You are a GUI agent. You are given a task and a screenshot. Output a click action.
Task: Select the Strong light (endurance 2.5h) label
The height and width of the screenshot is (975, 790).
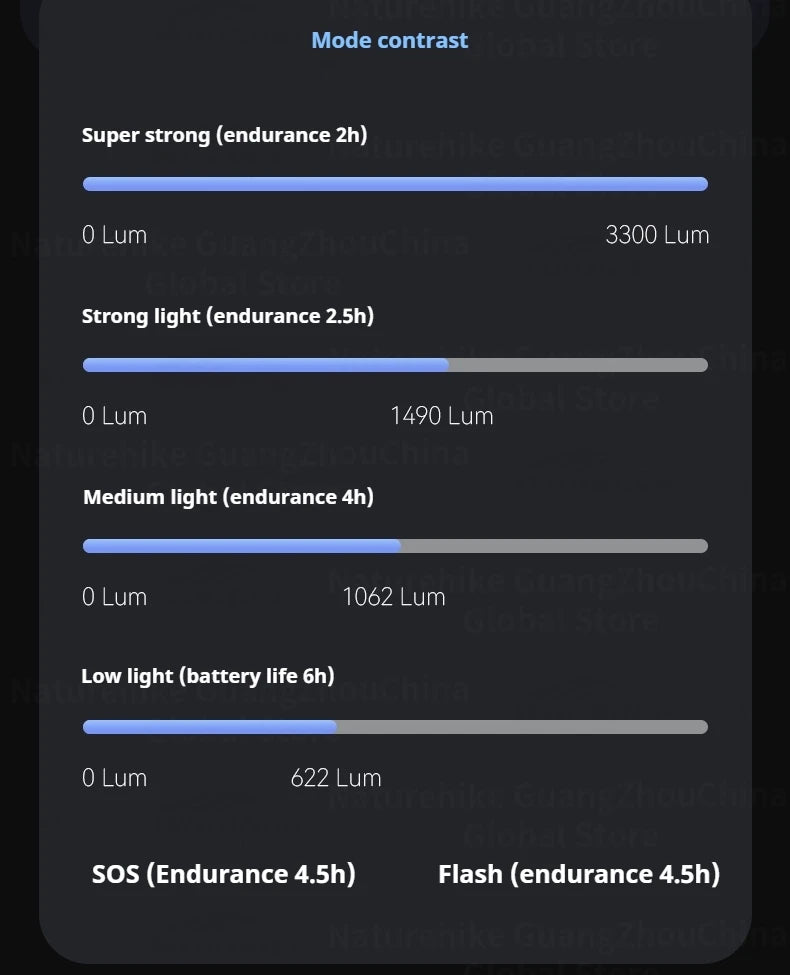[x=227, y=316]
